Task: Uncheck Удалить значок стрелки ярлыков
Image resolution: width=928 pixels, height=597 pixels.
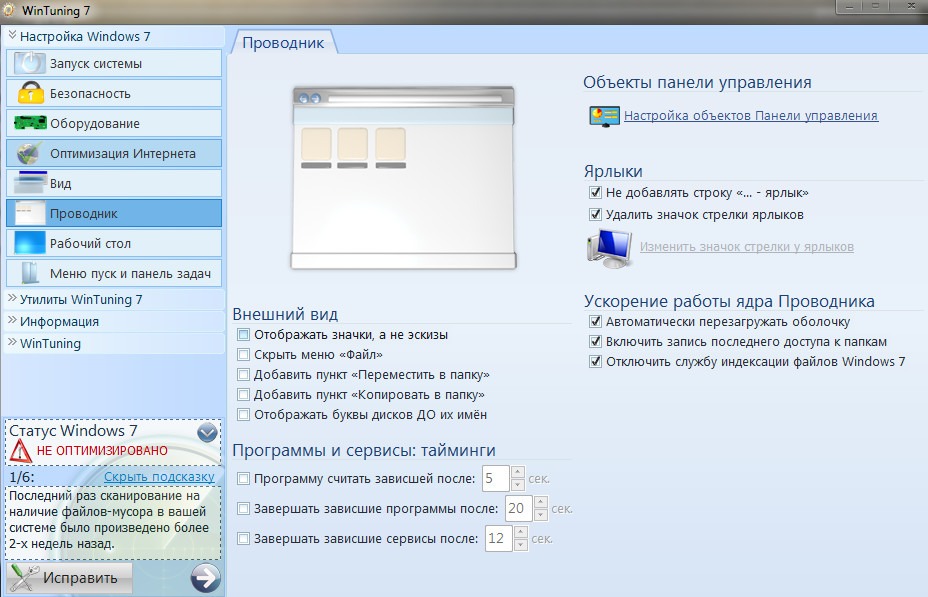Action: click(x=595, y=214)
